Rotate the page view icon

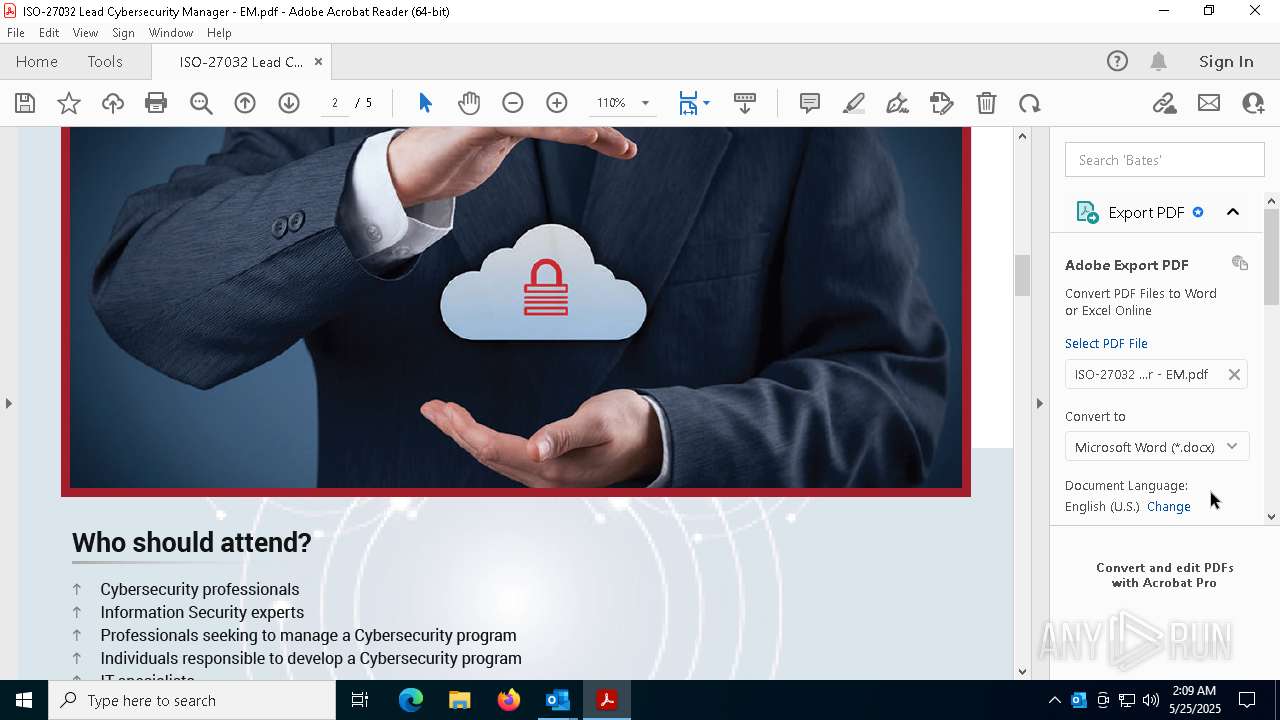pyautogui.click(x=1030, y=103)
